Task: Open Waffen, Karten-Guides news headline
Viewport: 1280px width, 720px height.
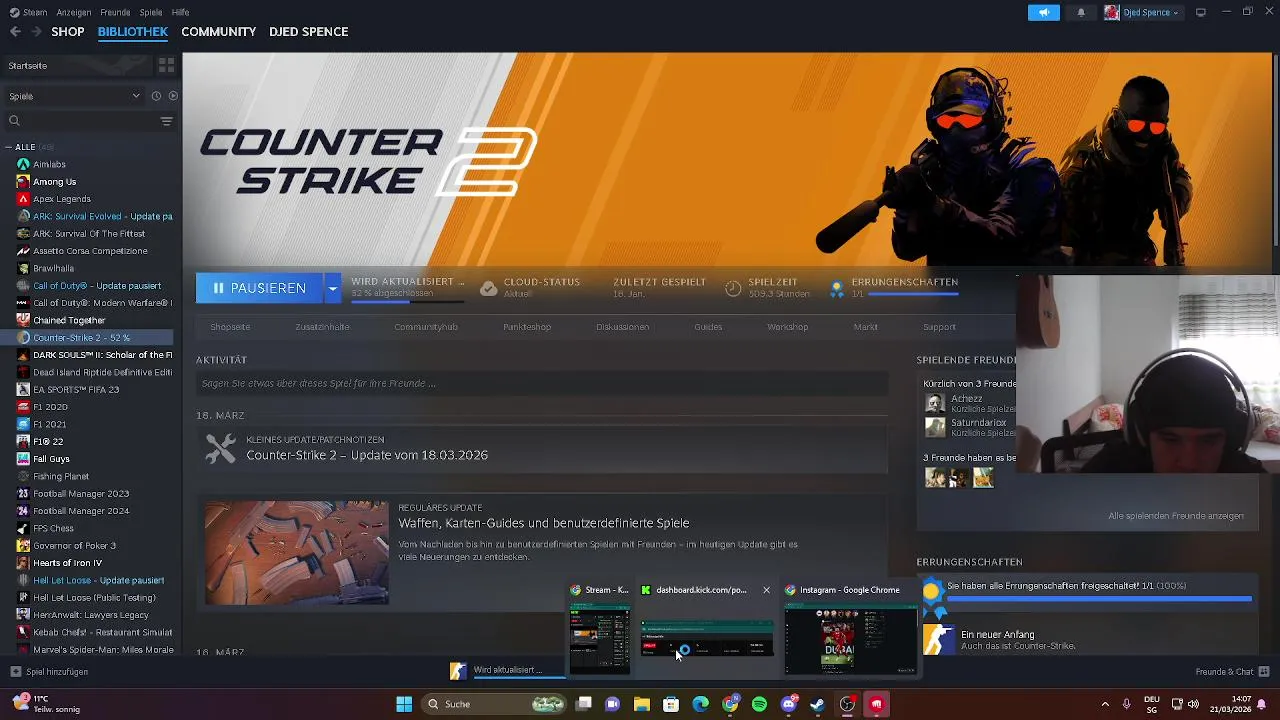Action: coord(543,523)
